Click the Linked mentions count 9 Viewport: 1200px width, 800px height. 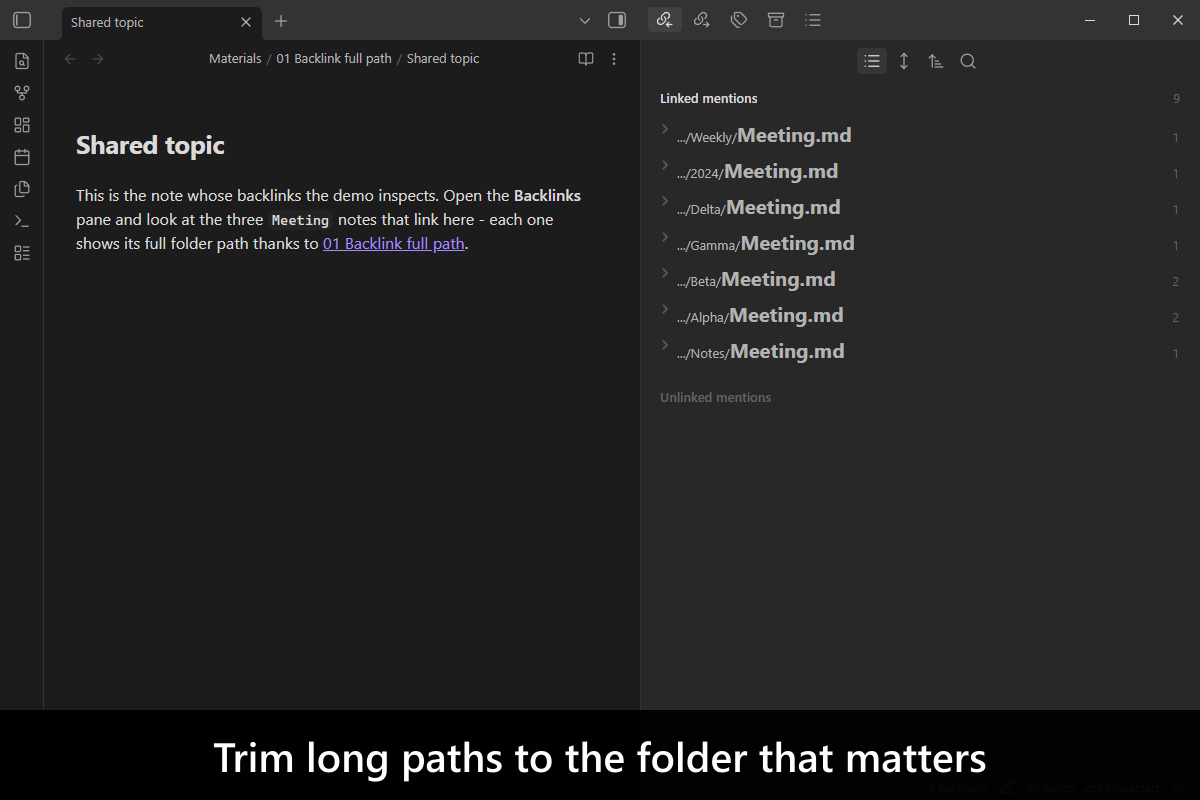1176,99
